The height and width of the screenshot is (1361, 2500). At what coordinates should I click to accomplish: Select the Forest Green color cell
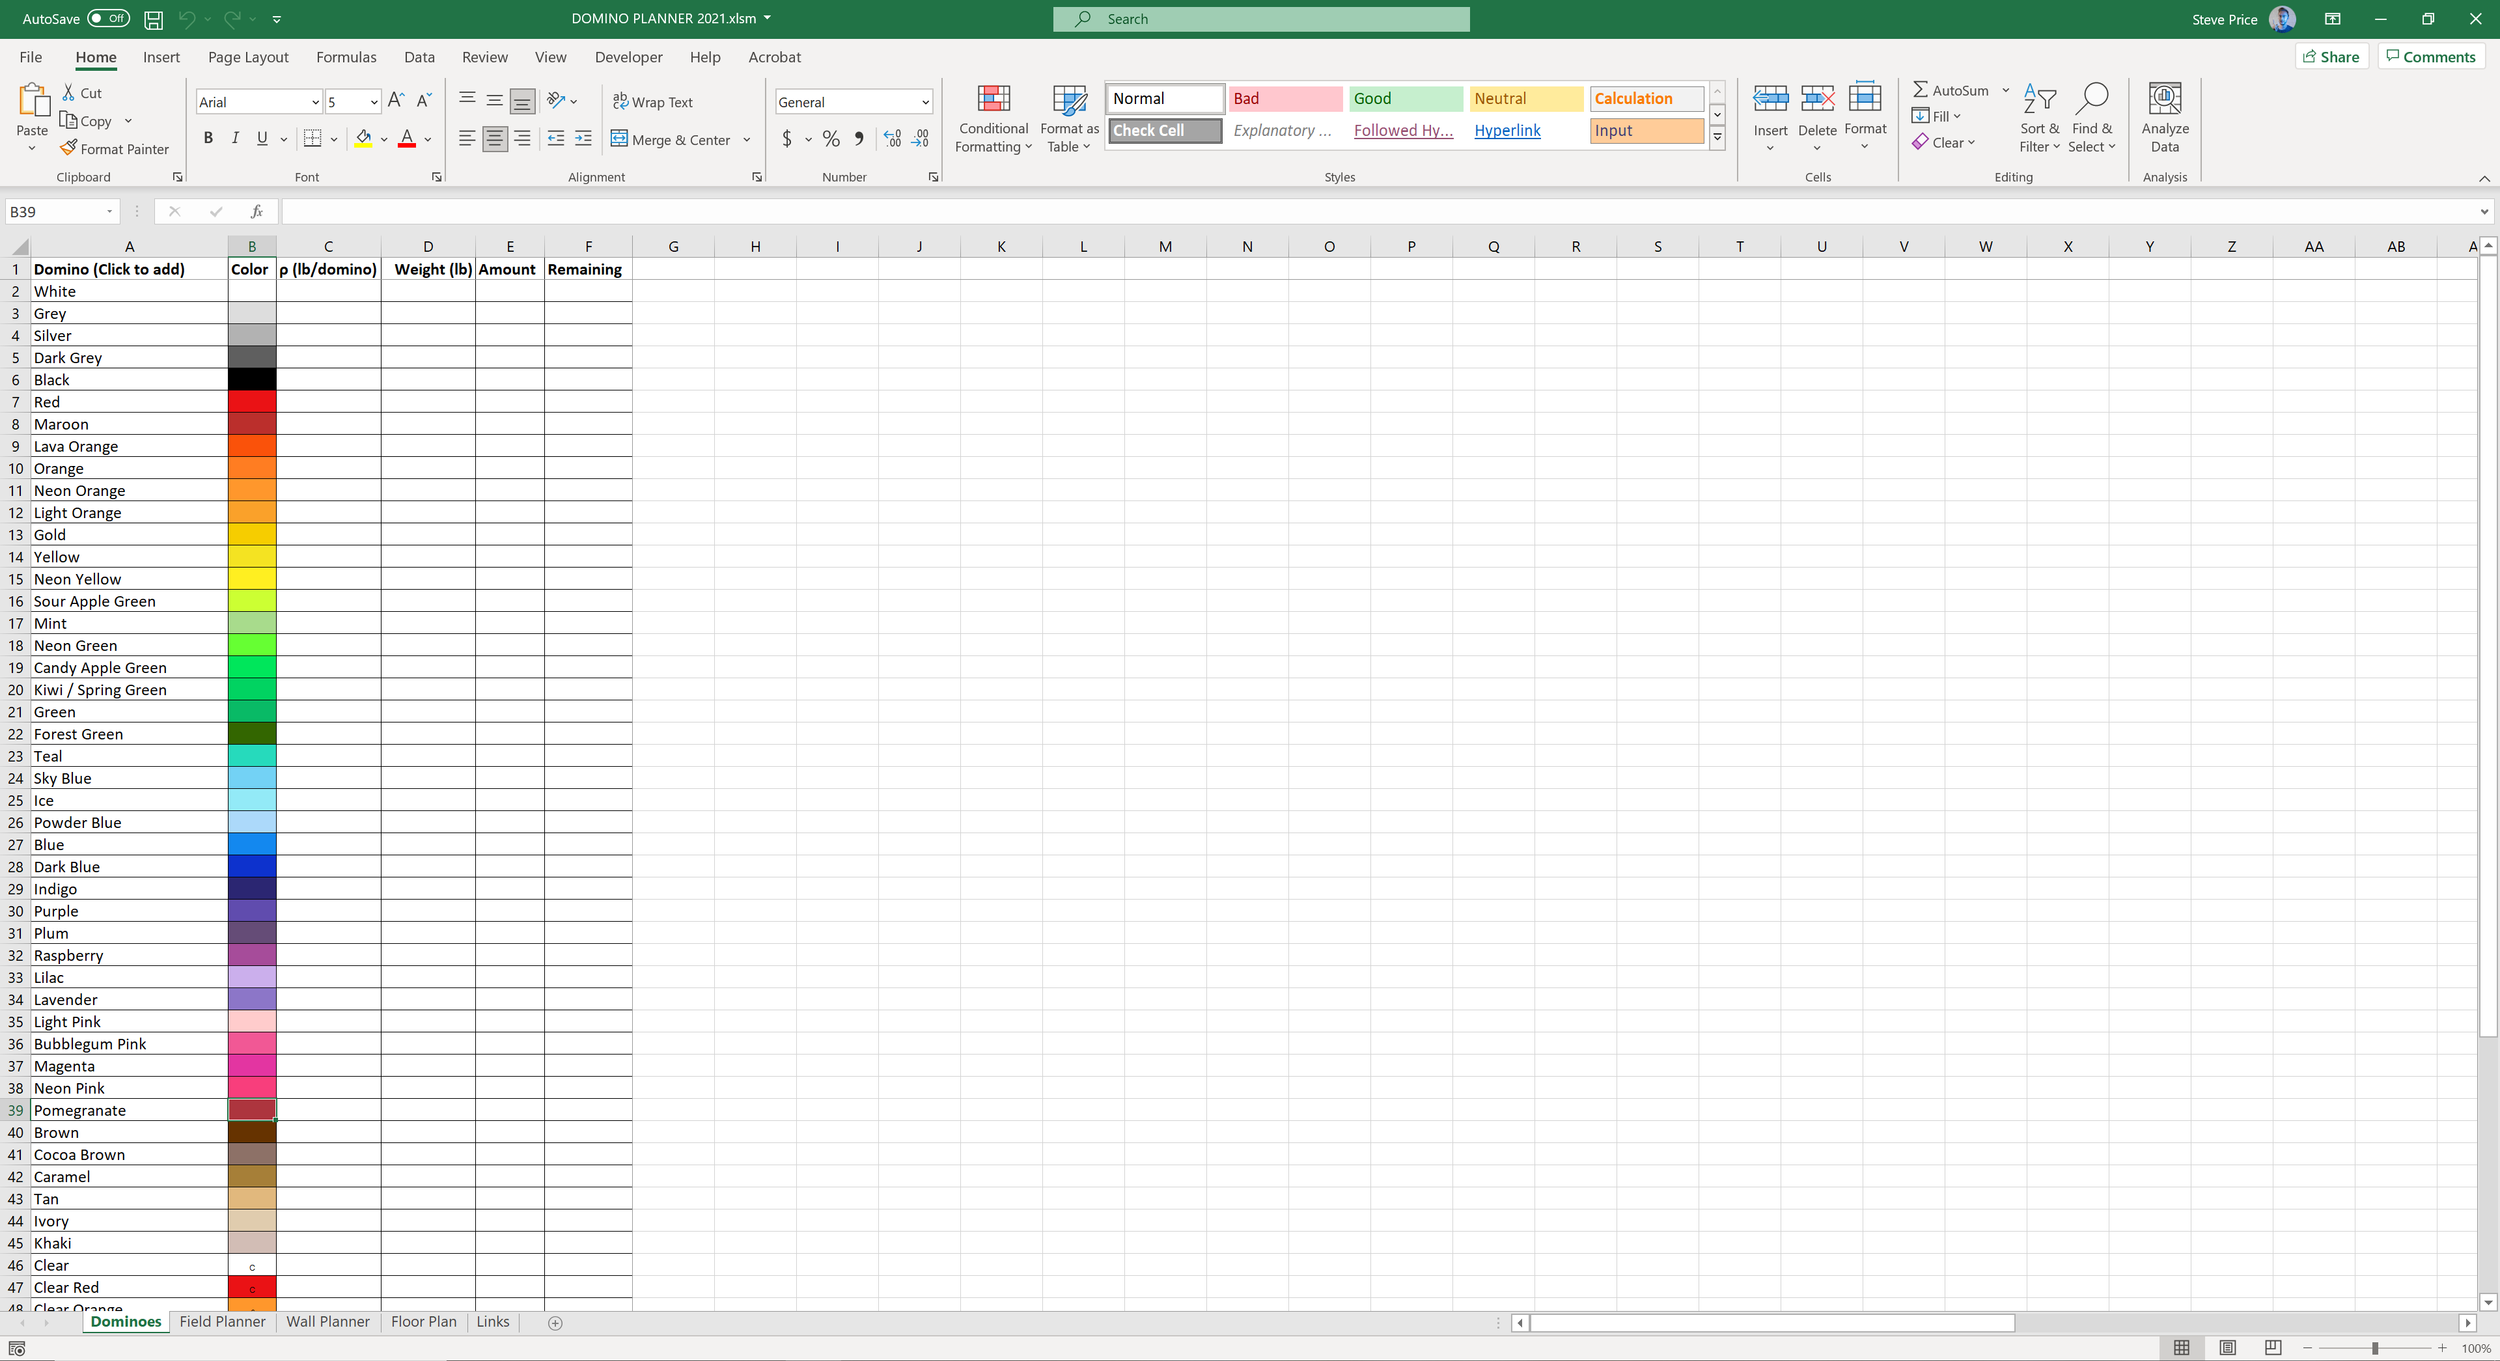pos(252,734)
